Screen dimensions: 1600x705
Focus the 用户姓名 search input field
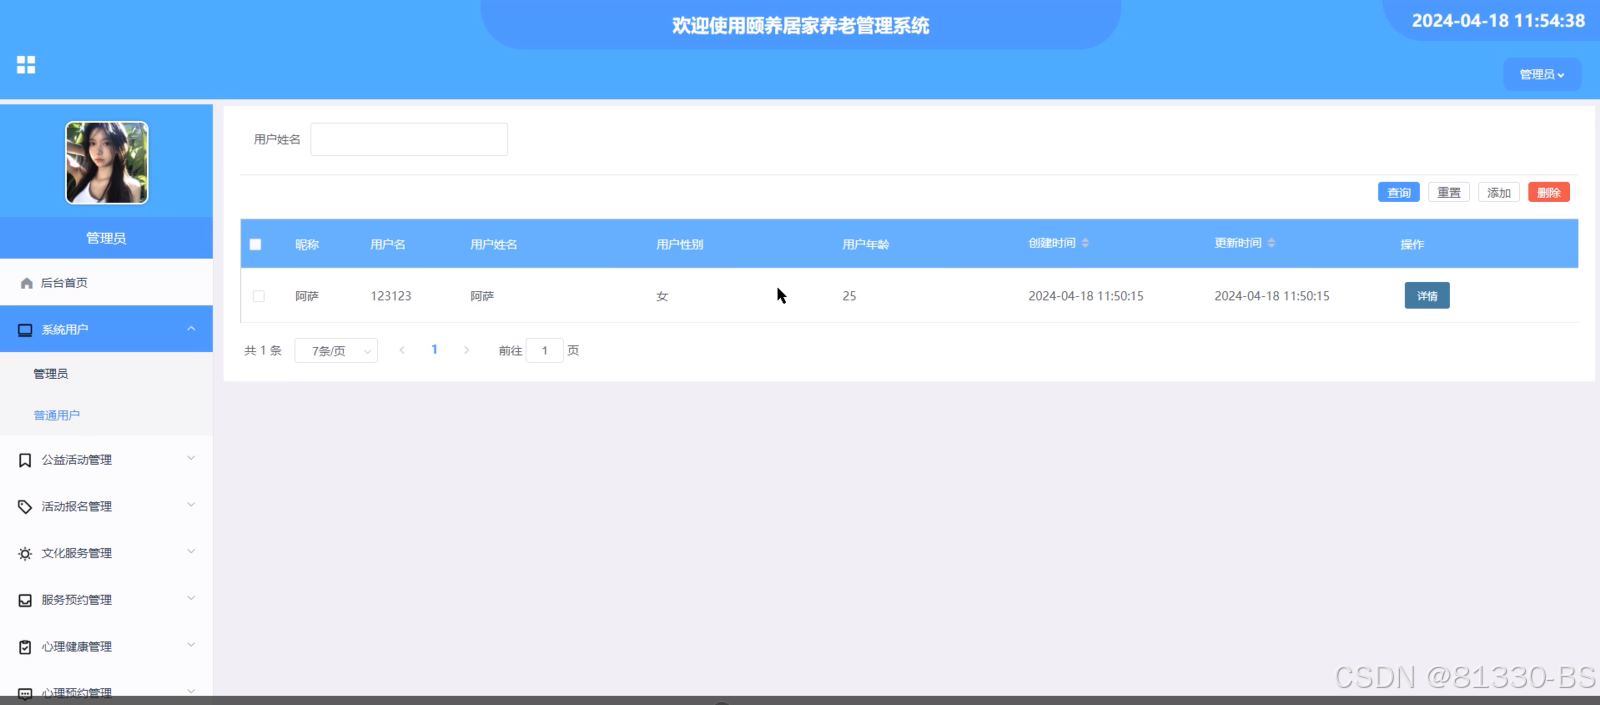(409, 139)
